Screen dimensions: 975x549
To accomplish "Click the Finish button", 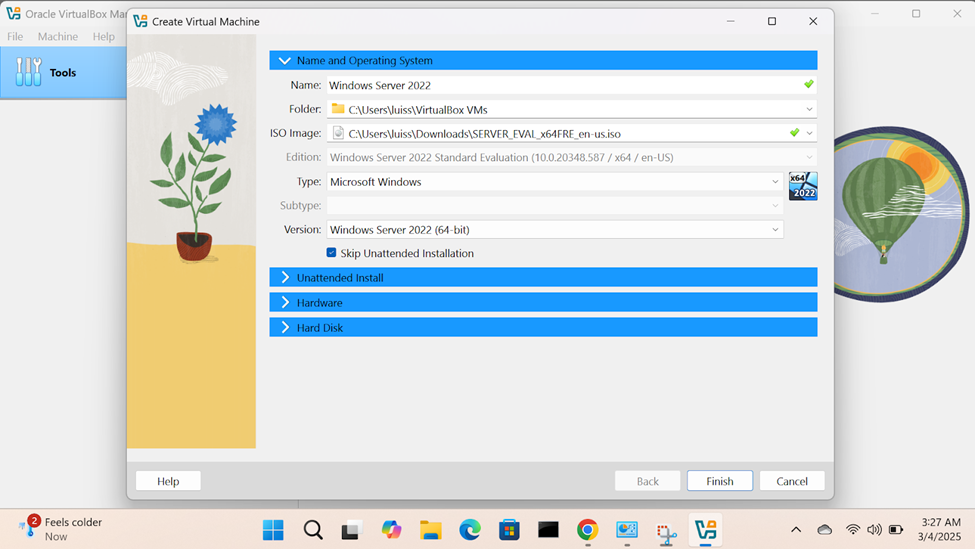I will point(719,481).
